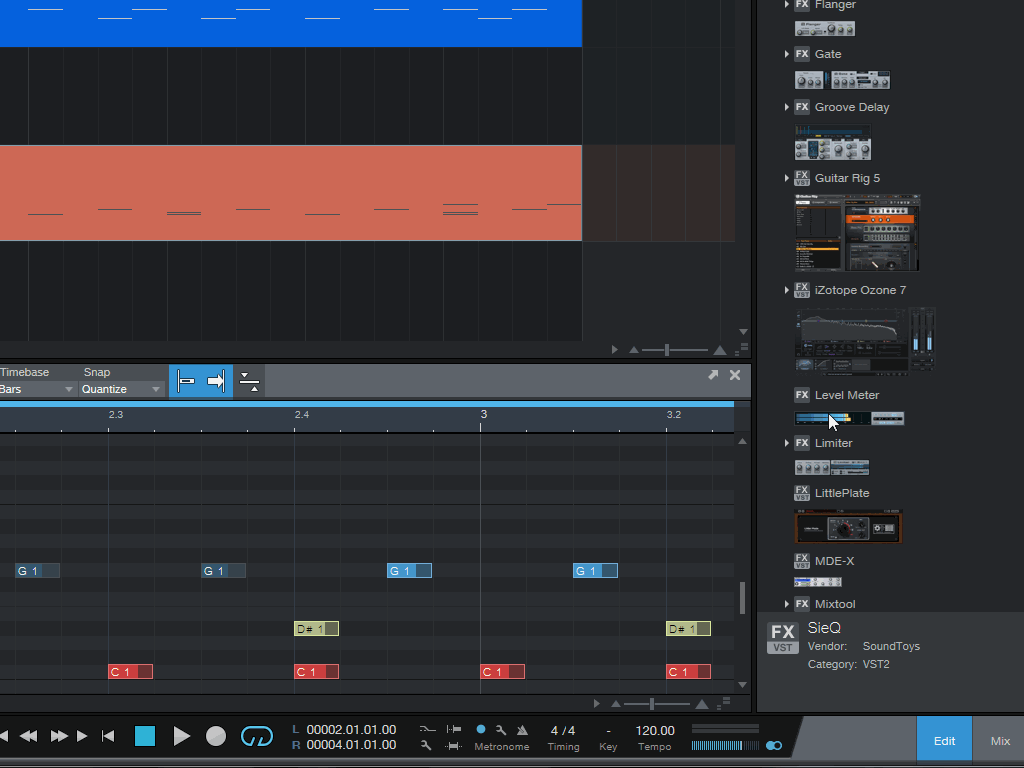
Task: Expand the Guitar Rig 5 entry
Action: tap(786, 178)
